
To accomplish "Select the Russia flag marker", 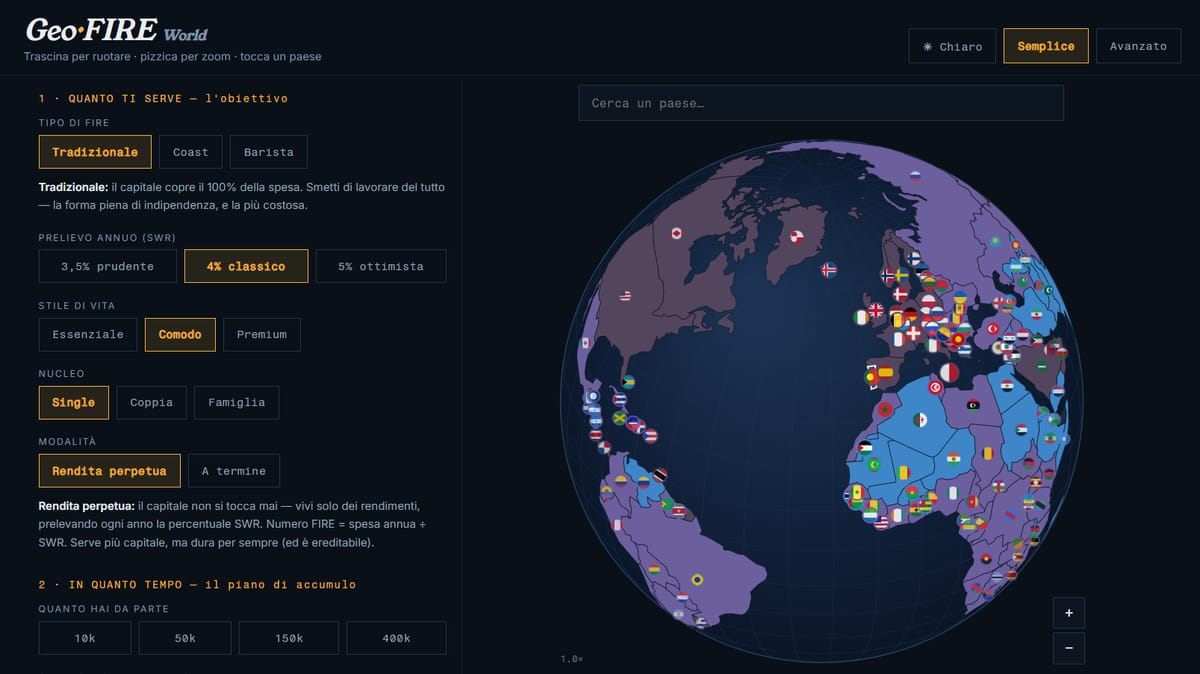I will point(915,176).
